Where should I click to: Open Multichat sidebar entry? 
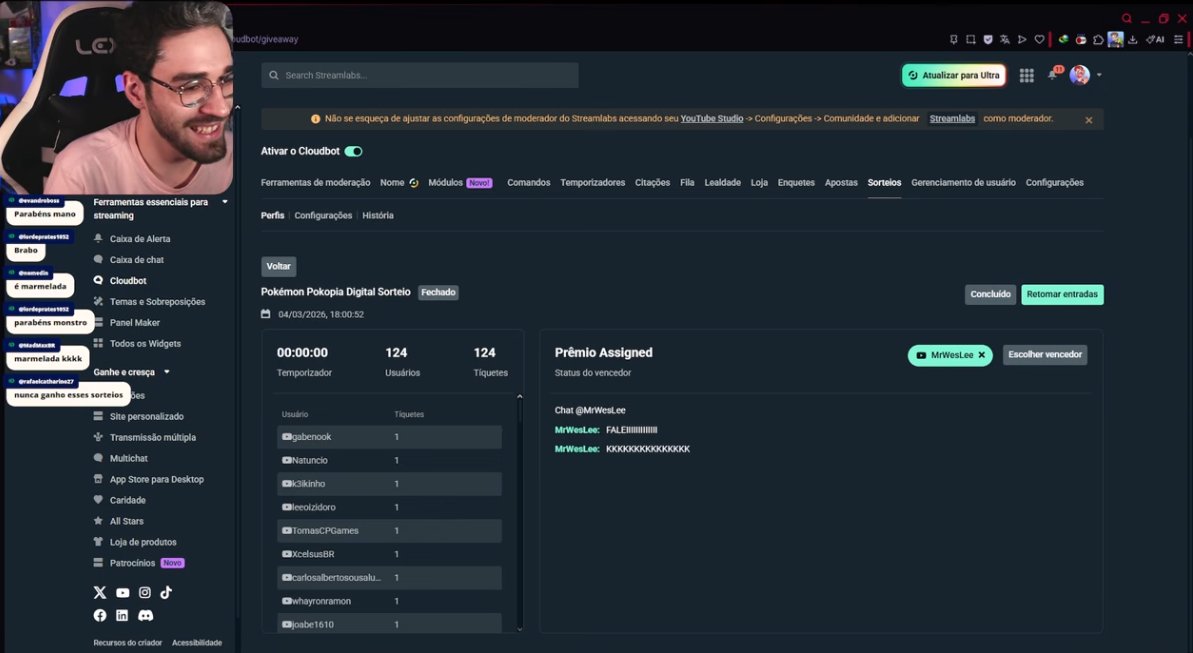click(x=120, y=458)
